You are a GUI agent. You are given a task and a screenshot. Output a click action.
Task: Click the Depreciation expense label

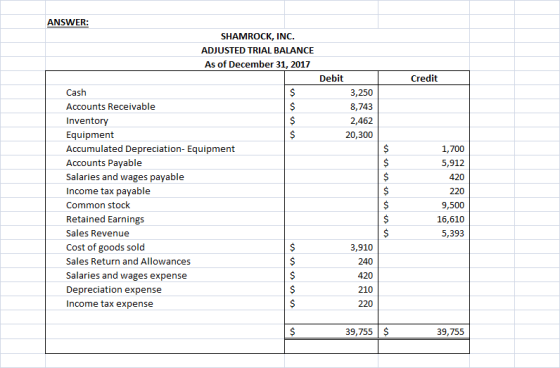114,290
